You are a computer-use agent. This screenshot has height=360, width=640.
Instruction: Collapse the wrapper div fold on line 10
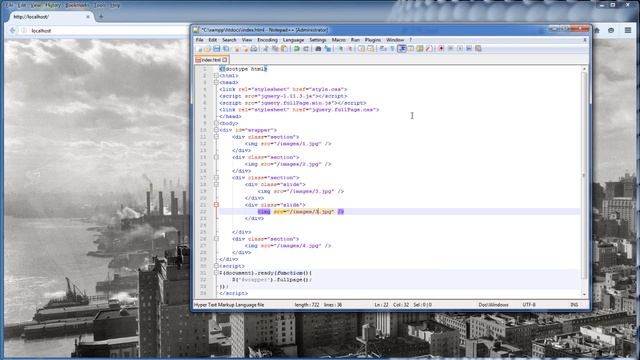point(216,130)
